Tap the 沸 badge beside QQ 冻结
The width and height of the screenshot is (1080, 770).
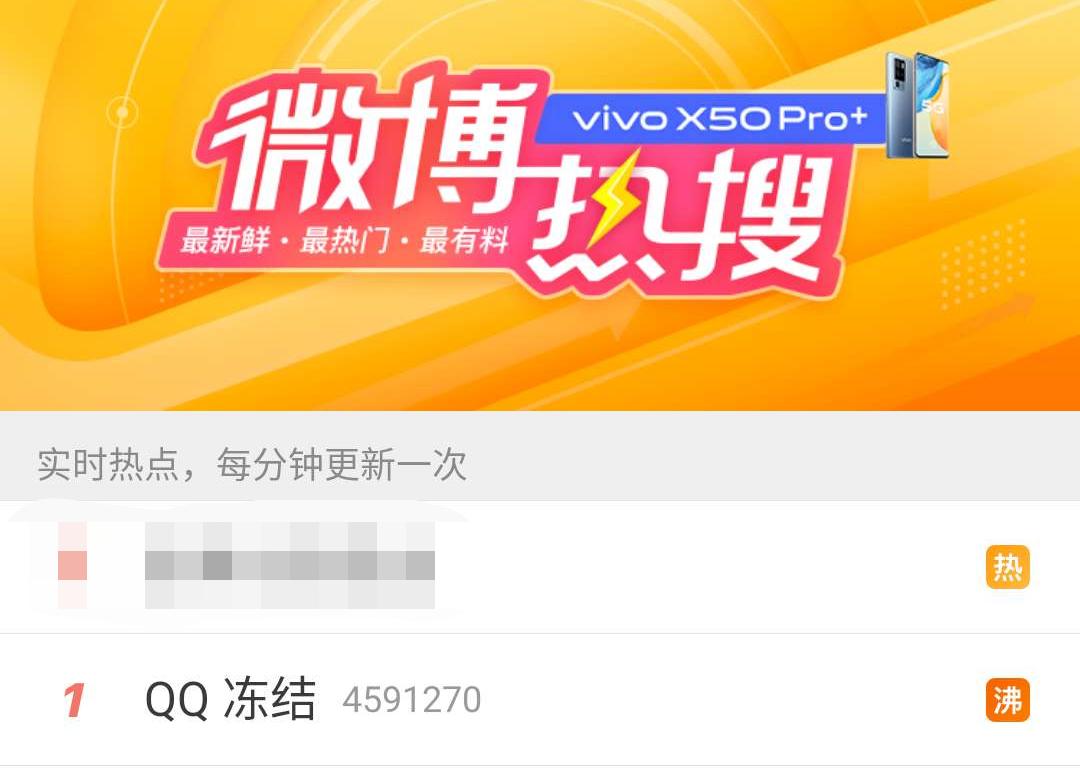[x=1007, y=700]
